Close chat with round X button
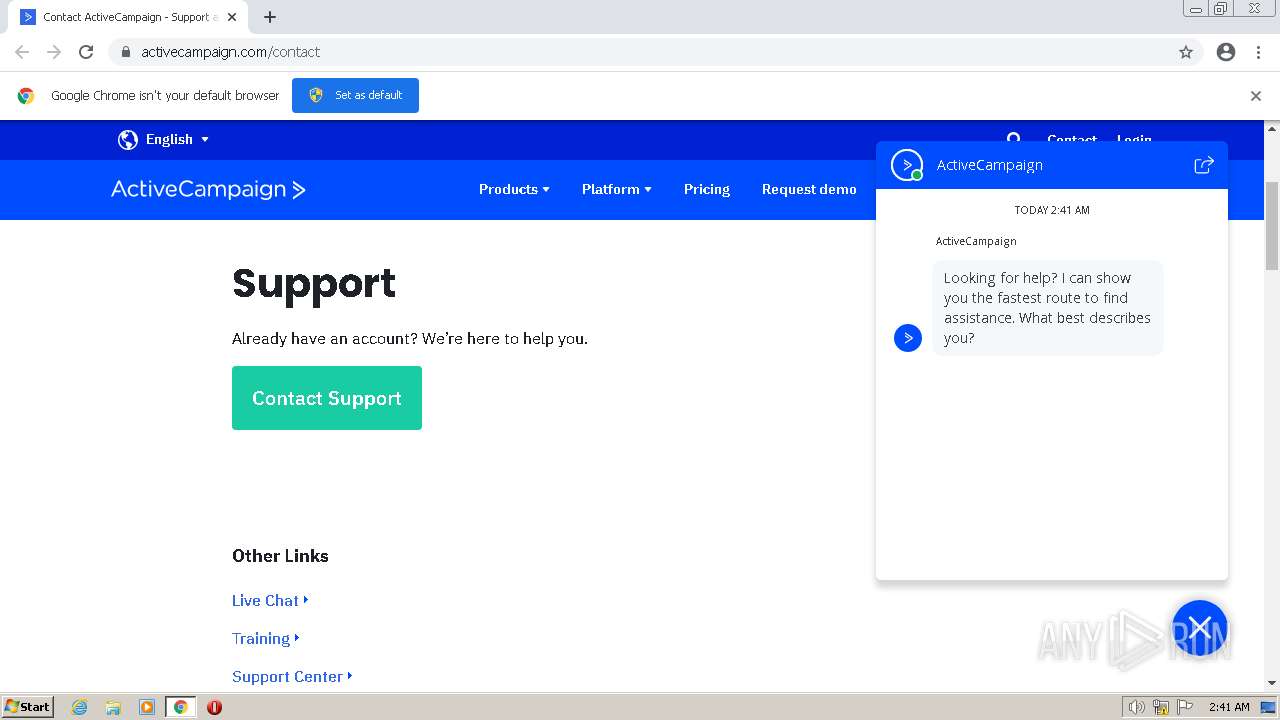Viewport: 1280px width, 720px height. point(1200,628)
